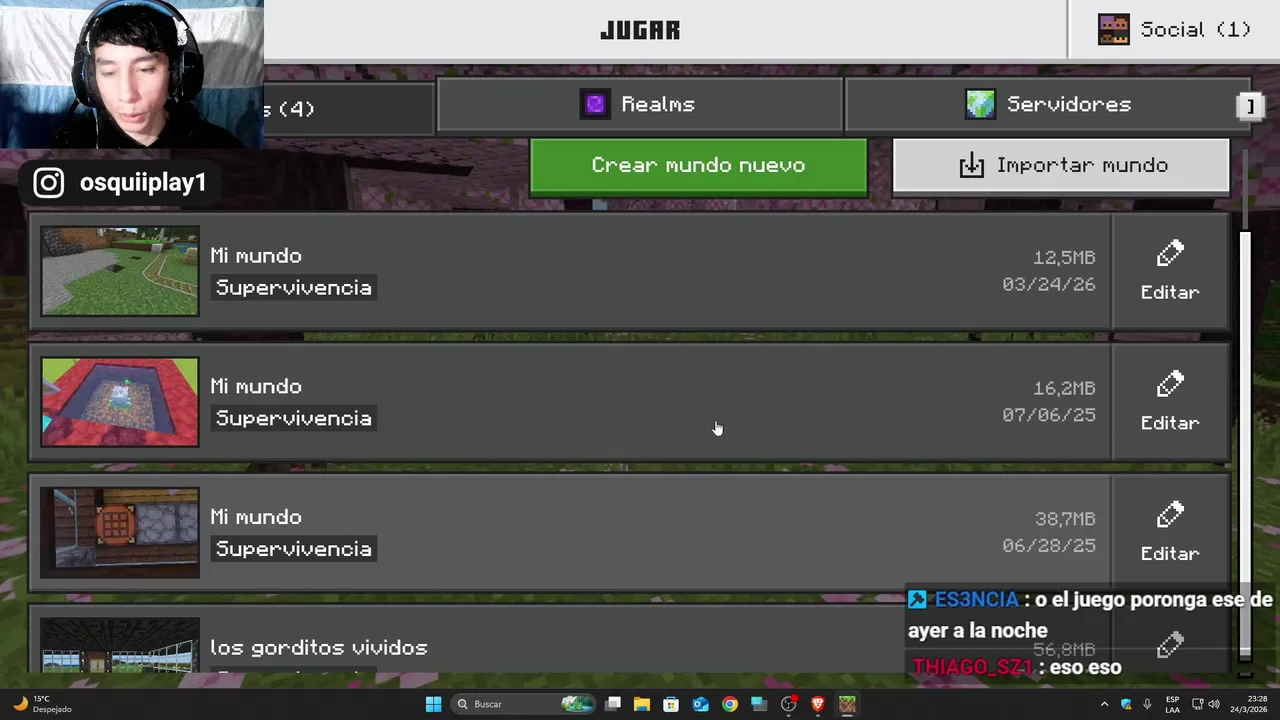Screen dimensions: 1280x720
Task: Click the Instagram logo in overlay
Action: coord(49,183)
